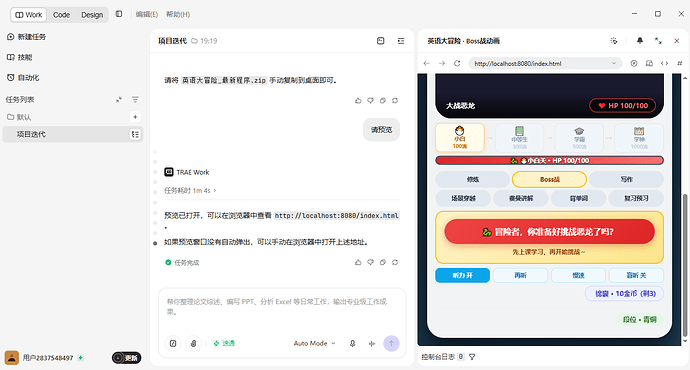Click the hash icon in preview toolbar
This screenshot has width=690, height=370.
[x=679, y=63]
